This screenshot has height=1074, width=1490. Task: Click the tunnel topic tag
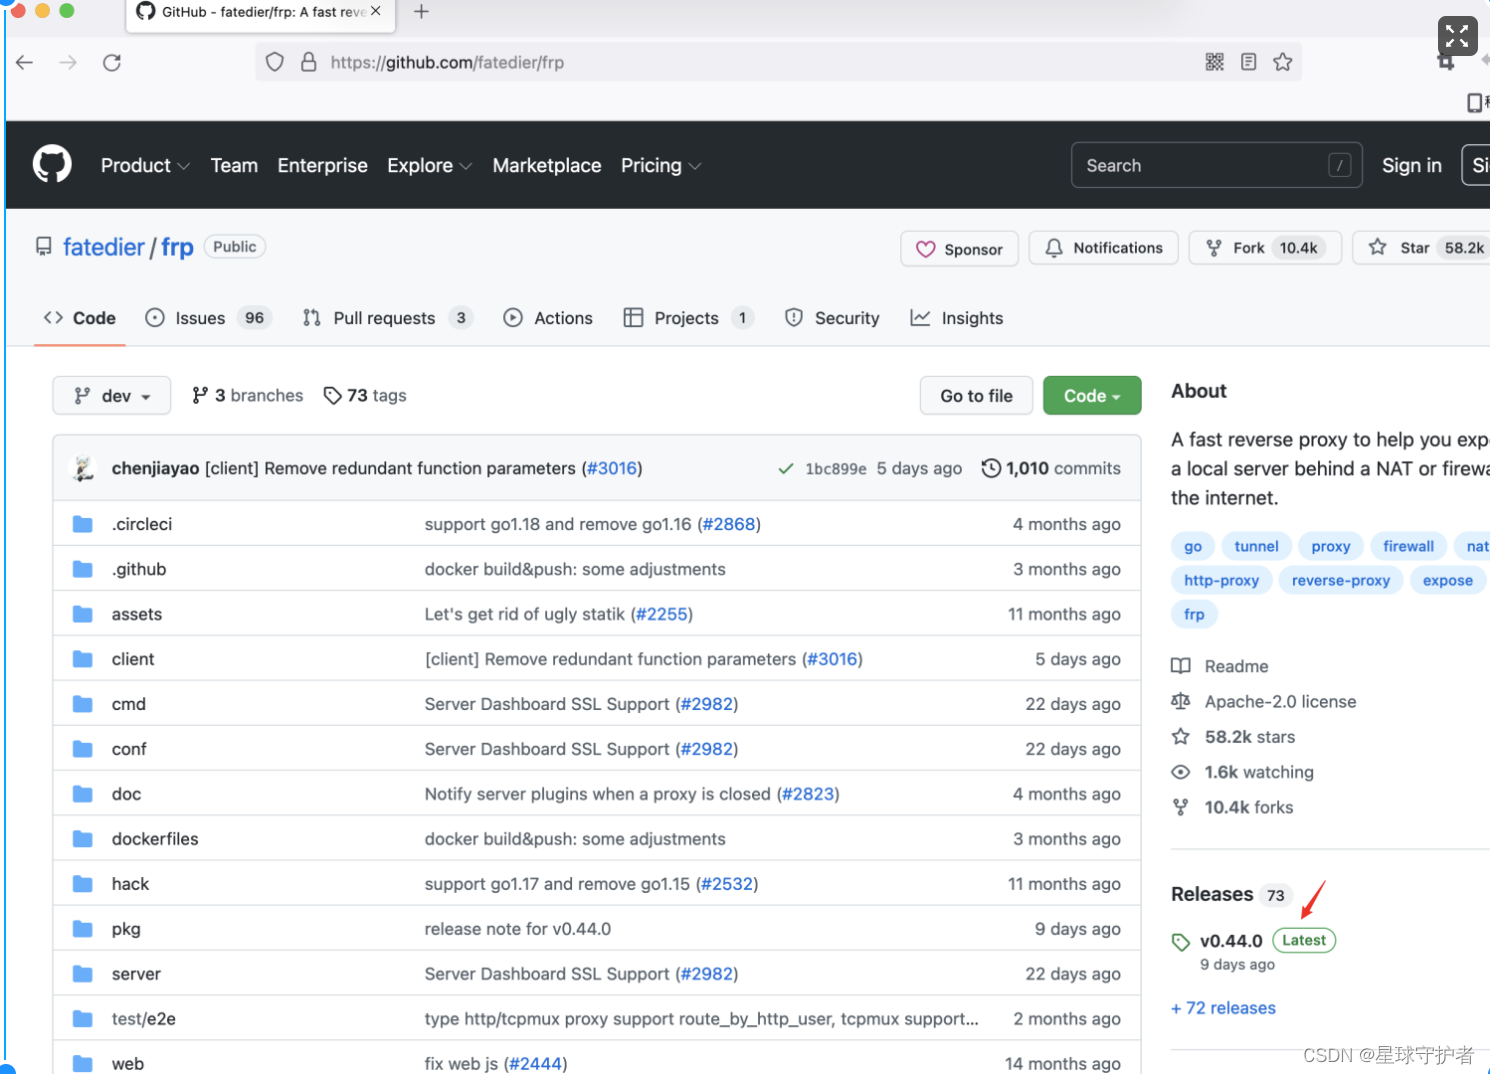(x=1256, y=546)
